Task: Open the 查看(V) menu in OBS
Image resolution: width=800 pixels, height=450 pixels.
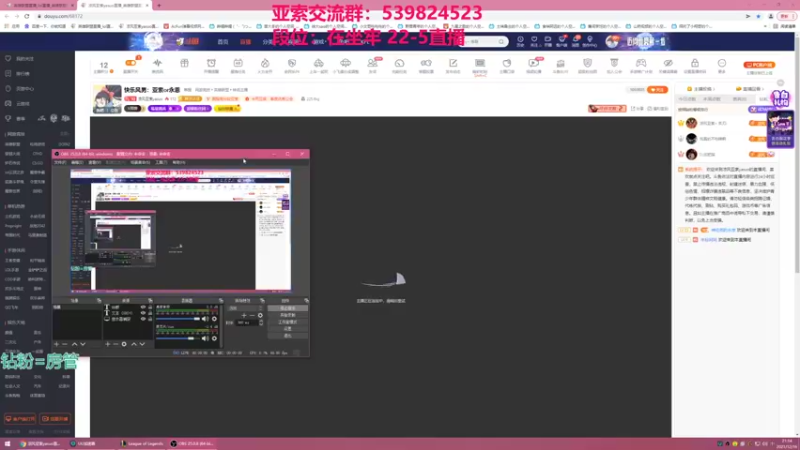Action: 94,162
